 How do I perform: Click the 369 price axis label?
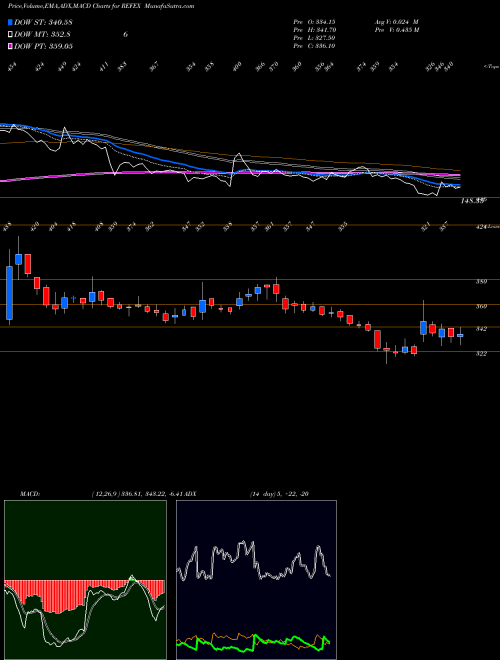[481, 307]
